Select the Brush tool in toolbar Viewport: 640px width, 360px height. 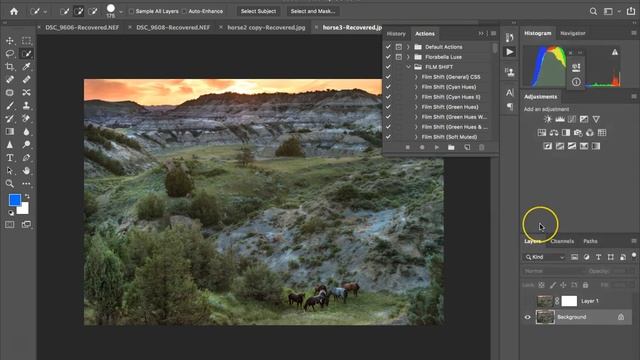[x=10, y=106]
